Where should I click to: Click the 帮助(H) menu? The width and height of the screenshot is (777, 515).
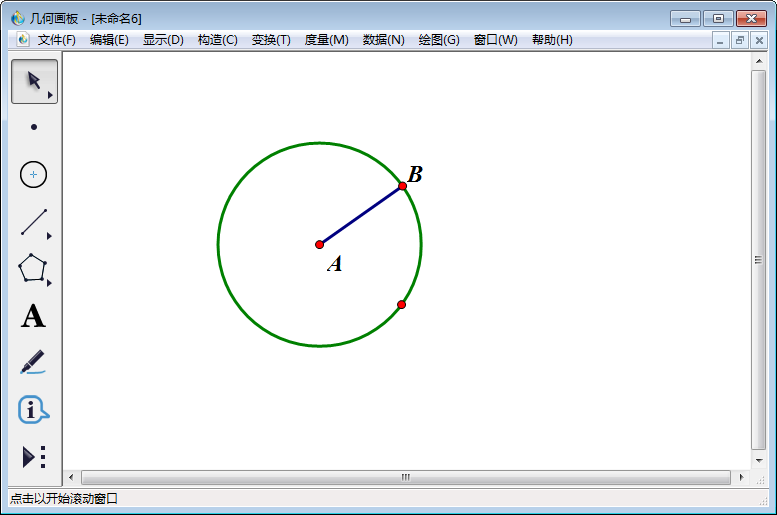coord(552,40)
